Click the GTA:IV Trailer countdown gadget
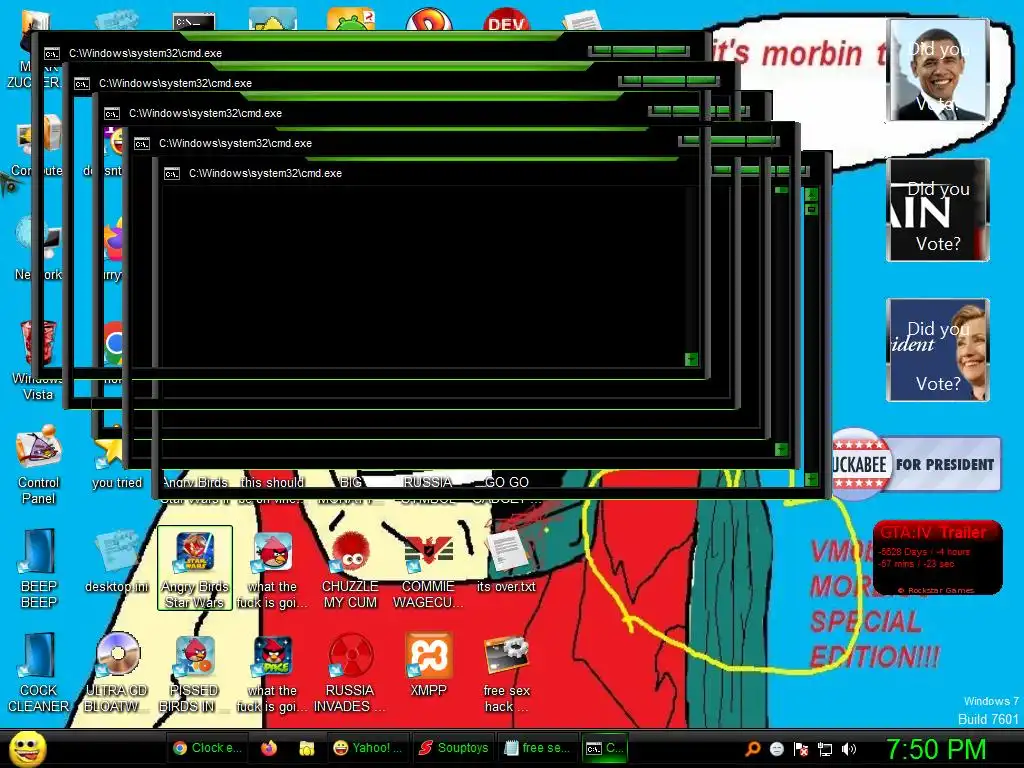 coord(938,557)
